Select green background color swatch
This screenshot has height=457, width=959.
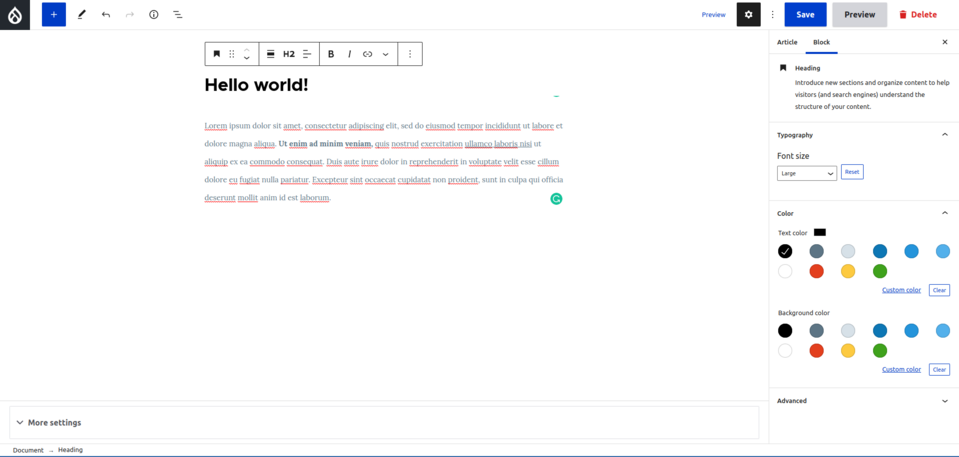point(880,351)
